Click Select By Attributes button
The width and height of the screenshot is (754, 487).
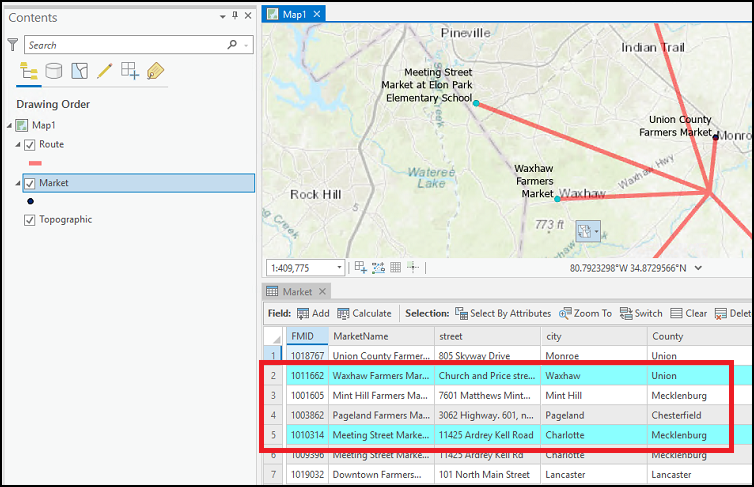(x=502, y=313)
